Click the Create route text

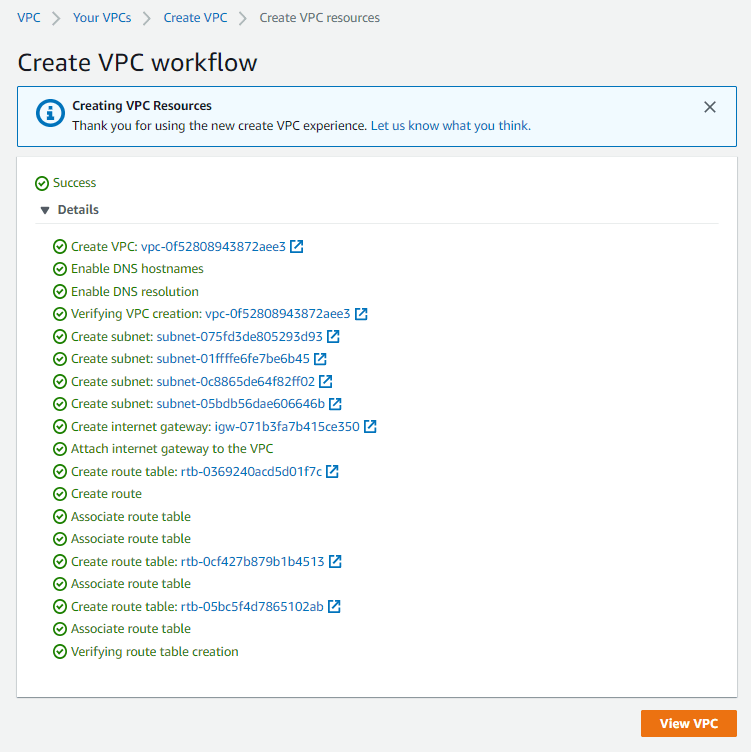pos(106,494)
